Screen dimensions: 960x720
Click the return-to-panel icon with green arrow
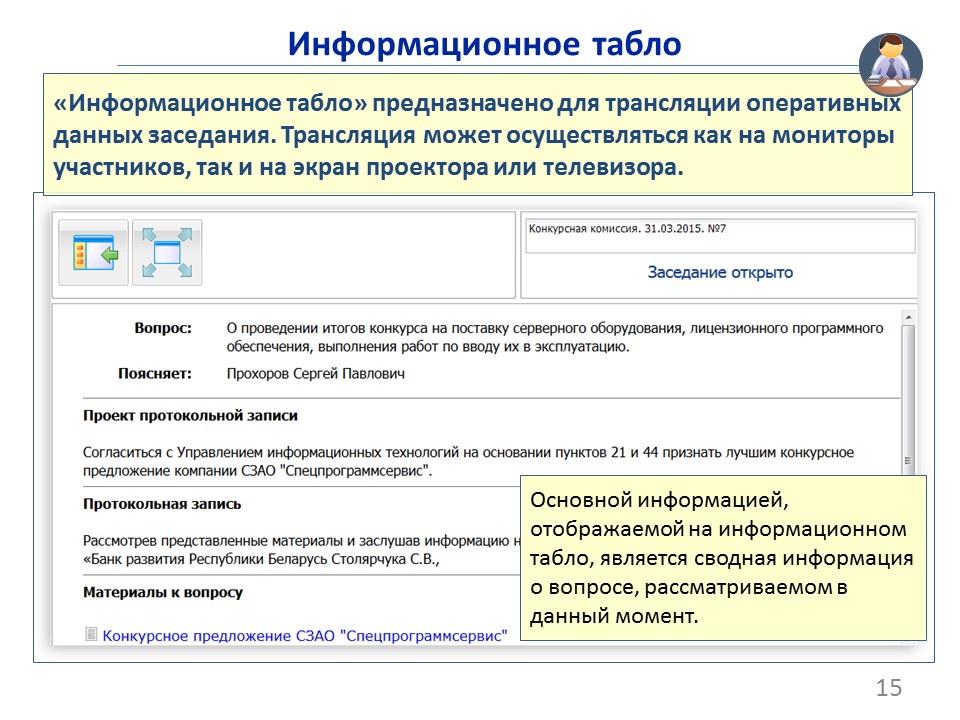coord(94,253)
